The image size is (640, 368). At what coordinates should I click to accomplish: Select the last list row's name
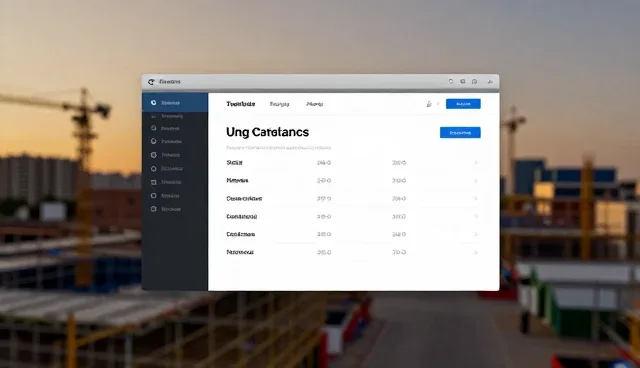click(240, 253)
